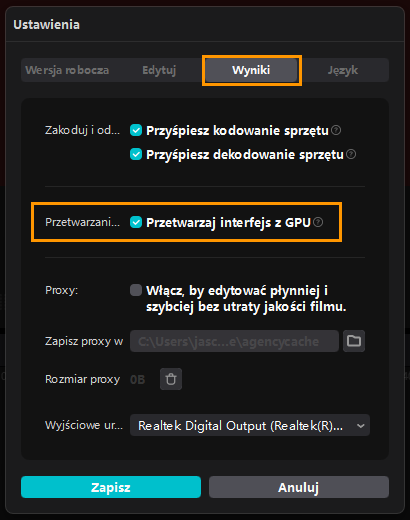Click the Przetwarzaj interfejs z GPU label

(x=229, y=223)
